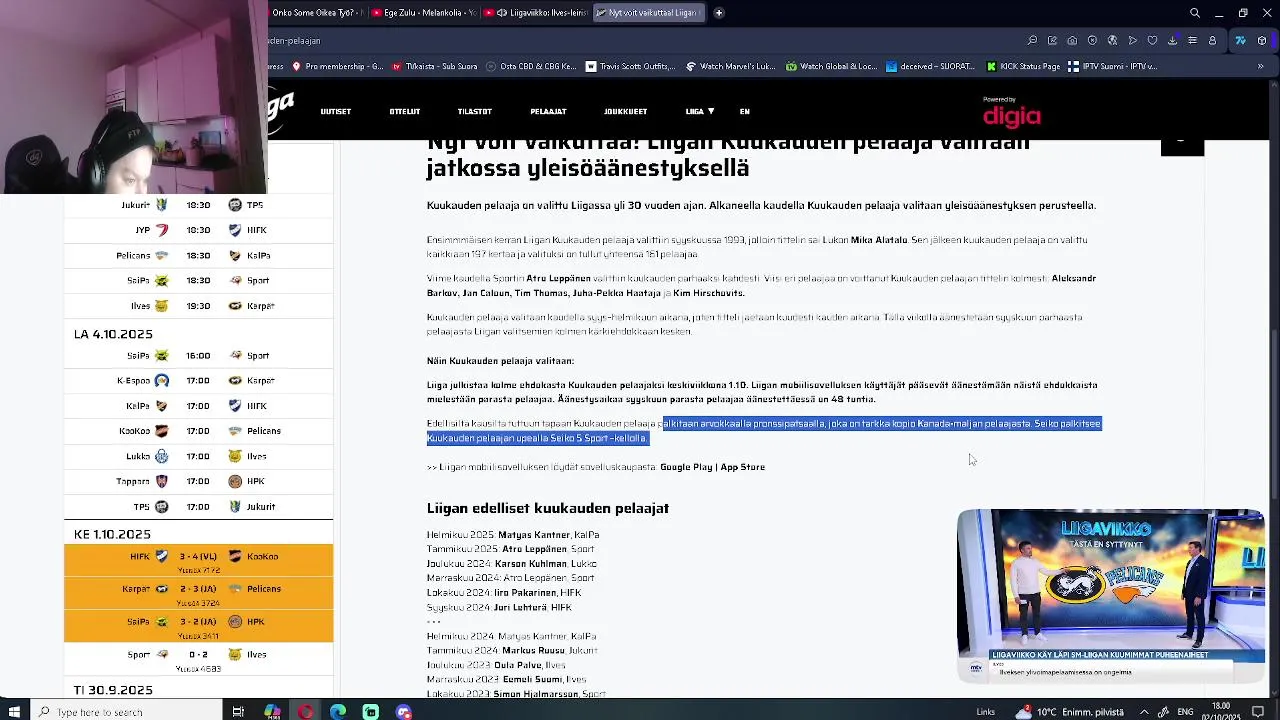Add page to bookmarks with heart icon
Image resolution: width=1280 pixels, height=720 pixels.
tap(1152, 41)
